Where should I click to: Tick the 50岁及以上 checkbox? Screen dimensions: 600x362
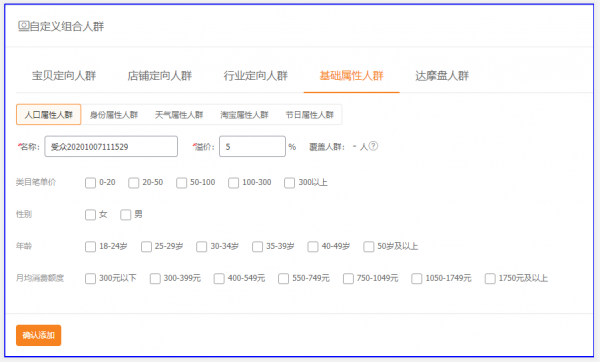(x=368, y=246)
